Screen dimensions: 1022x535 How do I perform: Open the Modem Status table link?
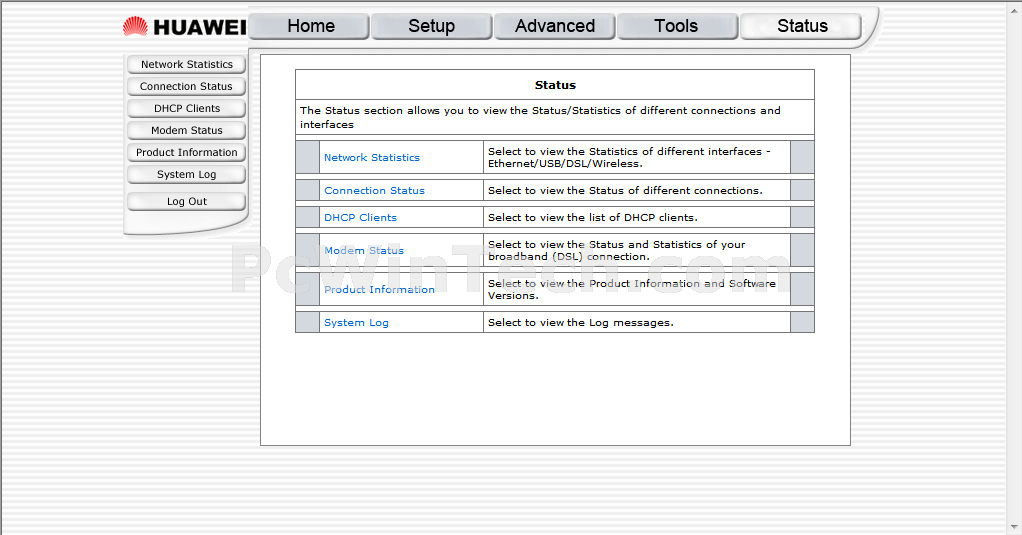364,251
